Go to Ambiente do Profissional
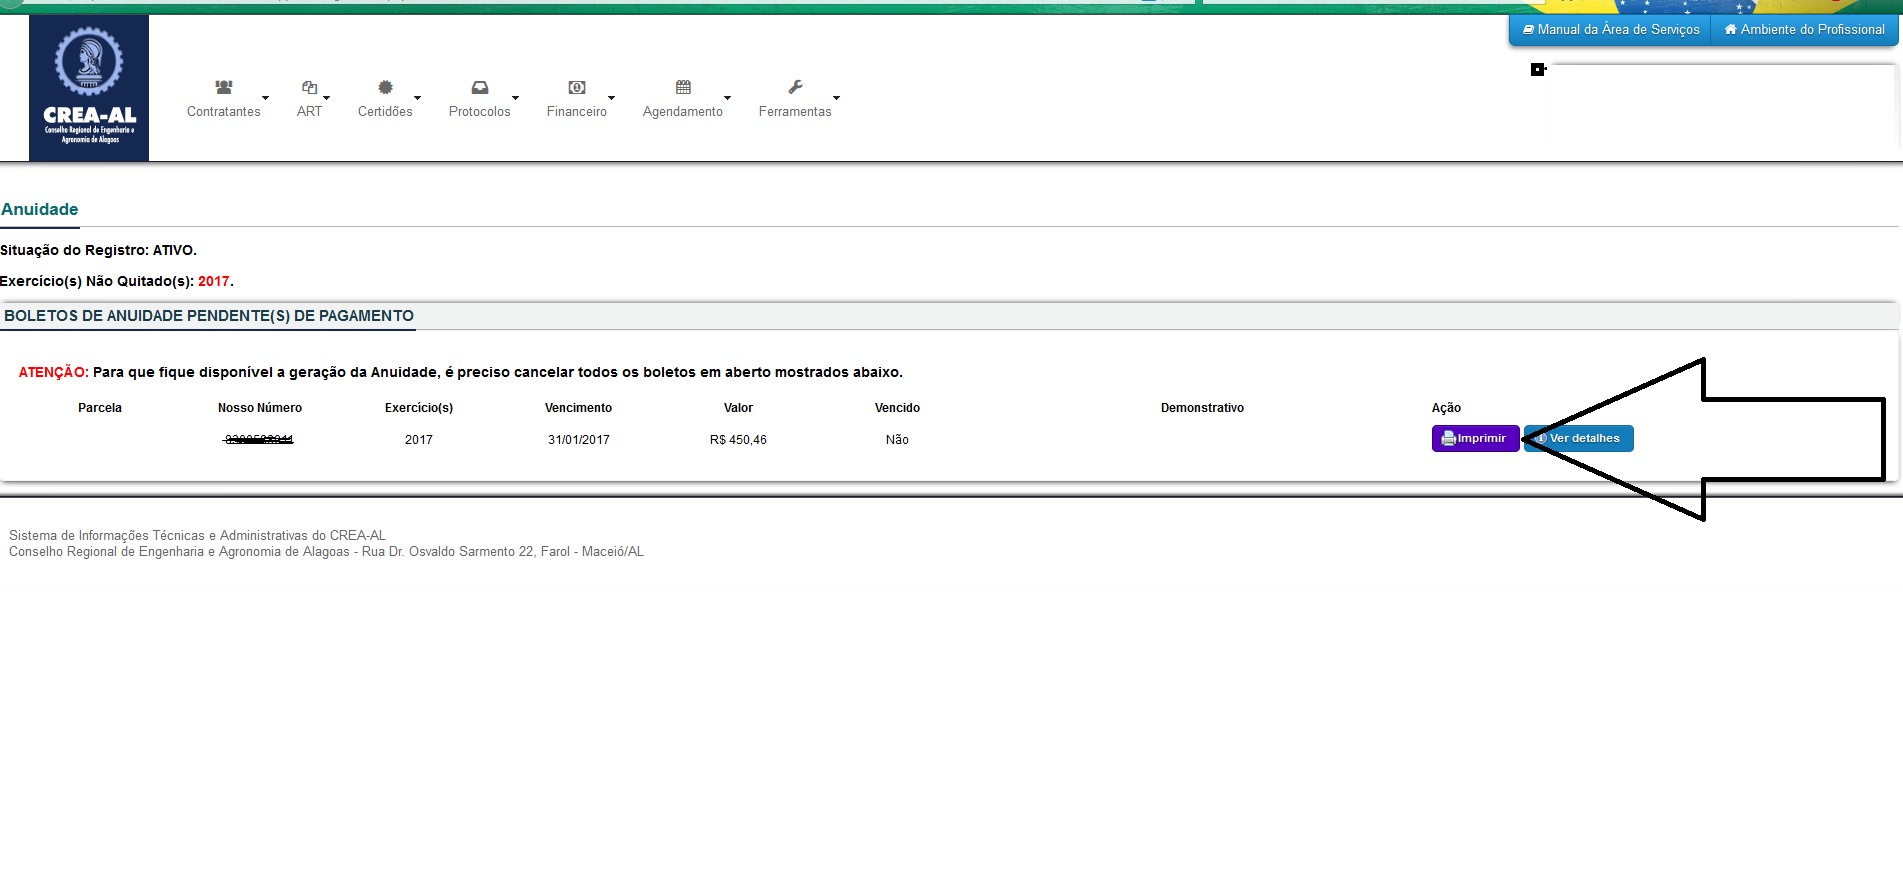 (x=1804, y=30)
